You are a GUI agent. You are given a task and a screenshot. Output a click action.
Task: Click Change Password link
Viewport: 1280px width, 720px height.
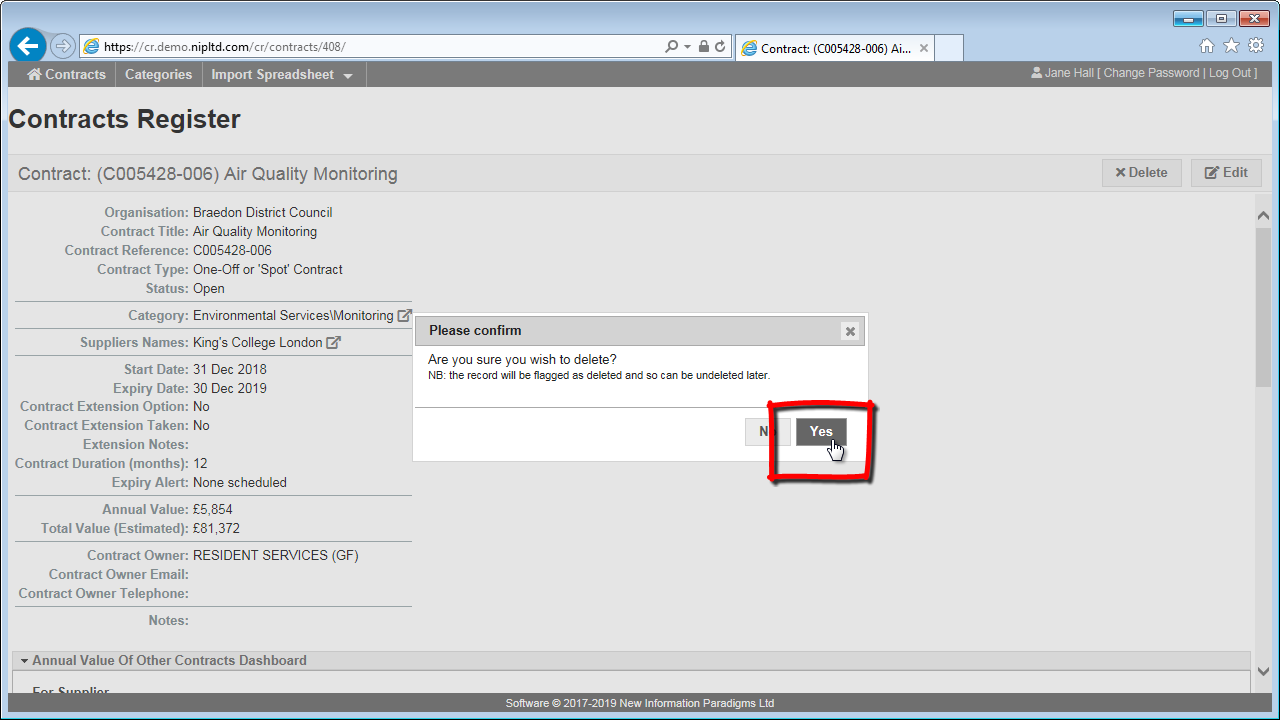[x=1151, y=73]
